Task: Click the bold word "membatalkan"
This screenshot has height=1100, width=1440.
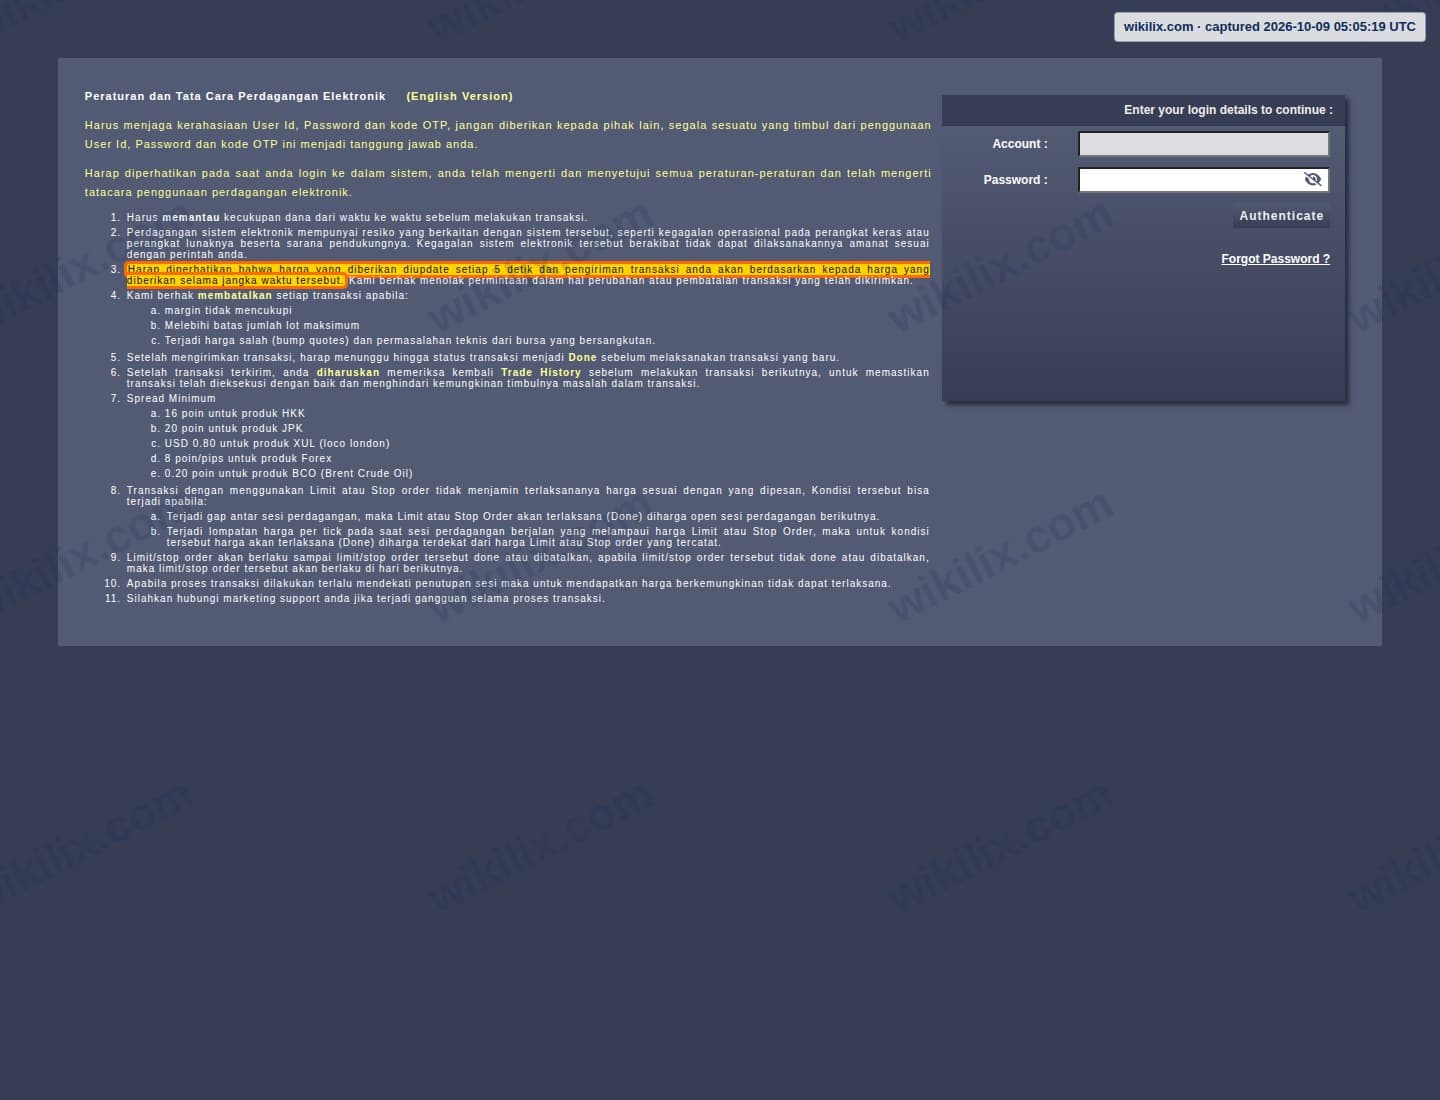Action: pos(235,296)
